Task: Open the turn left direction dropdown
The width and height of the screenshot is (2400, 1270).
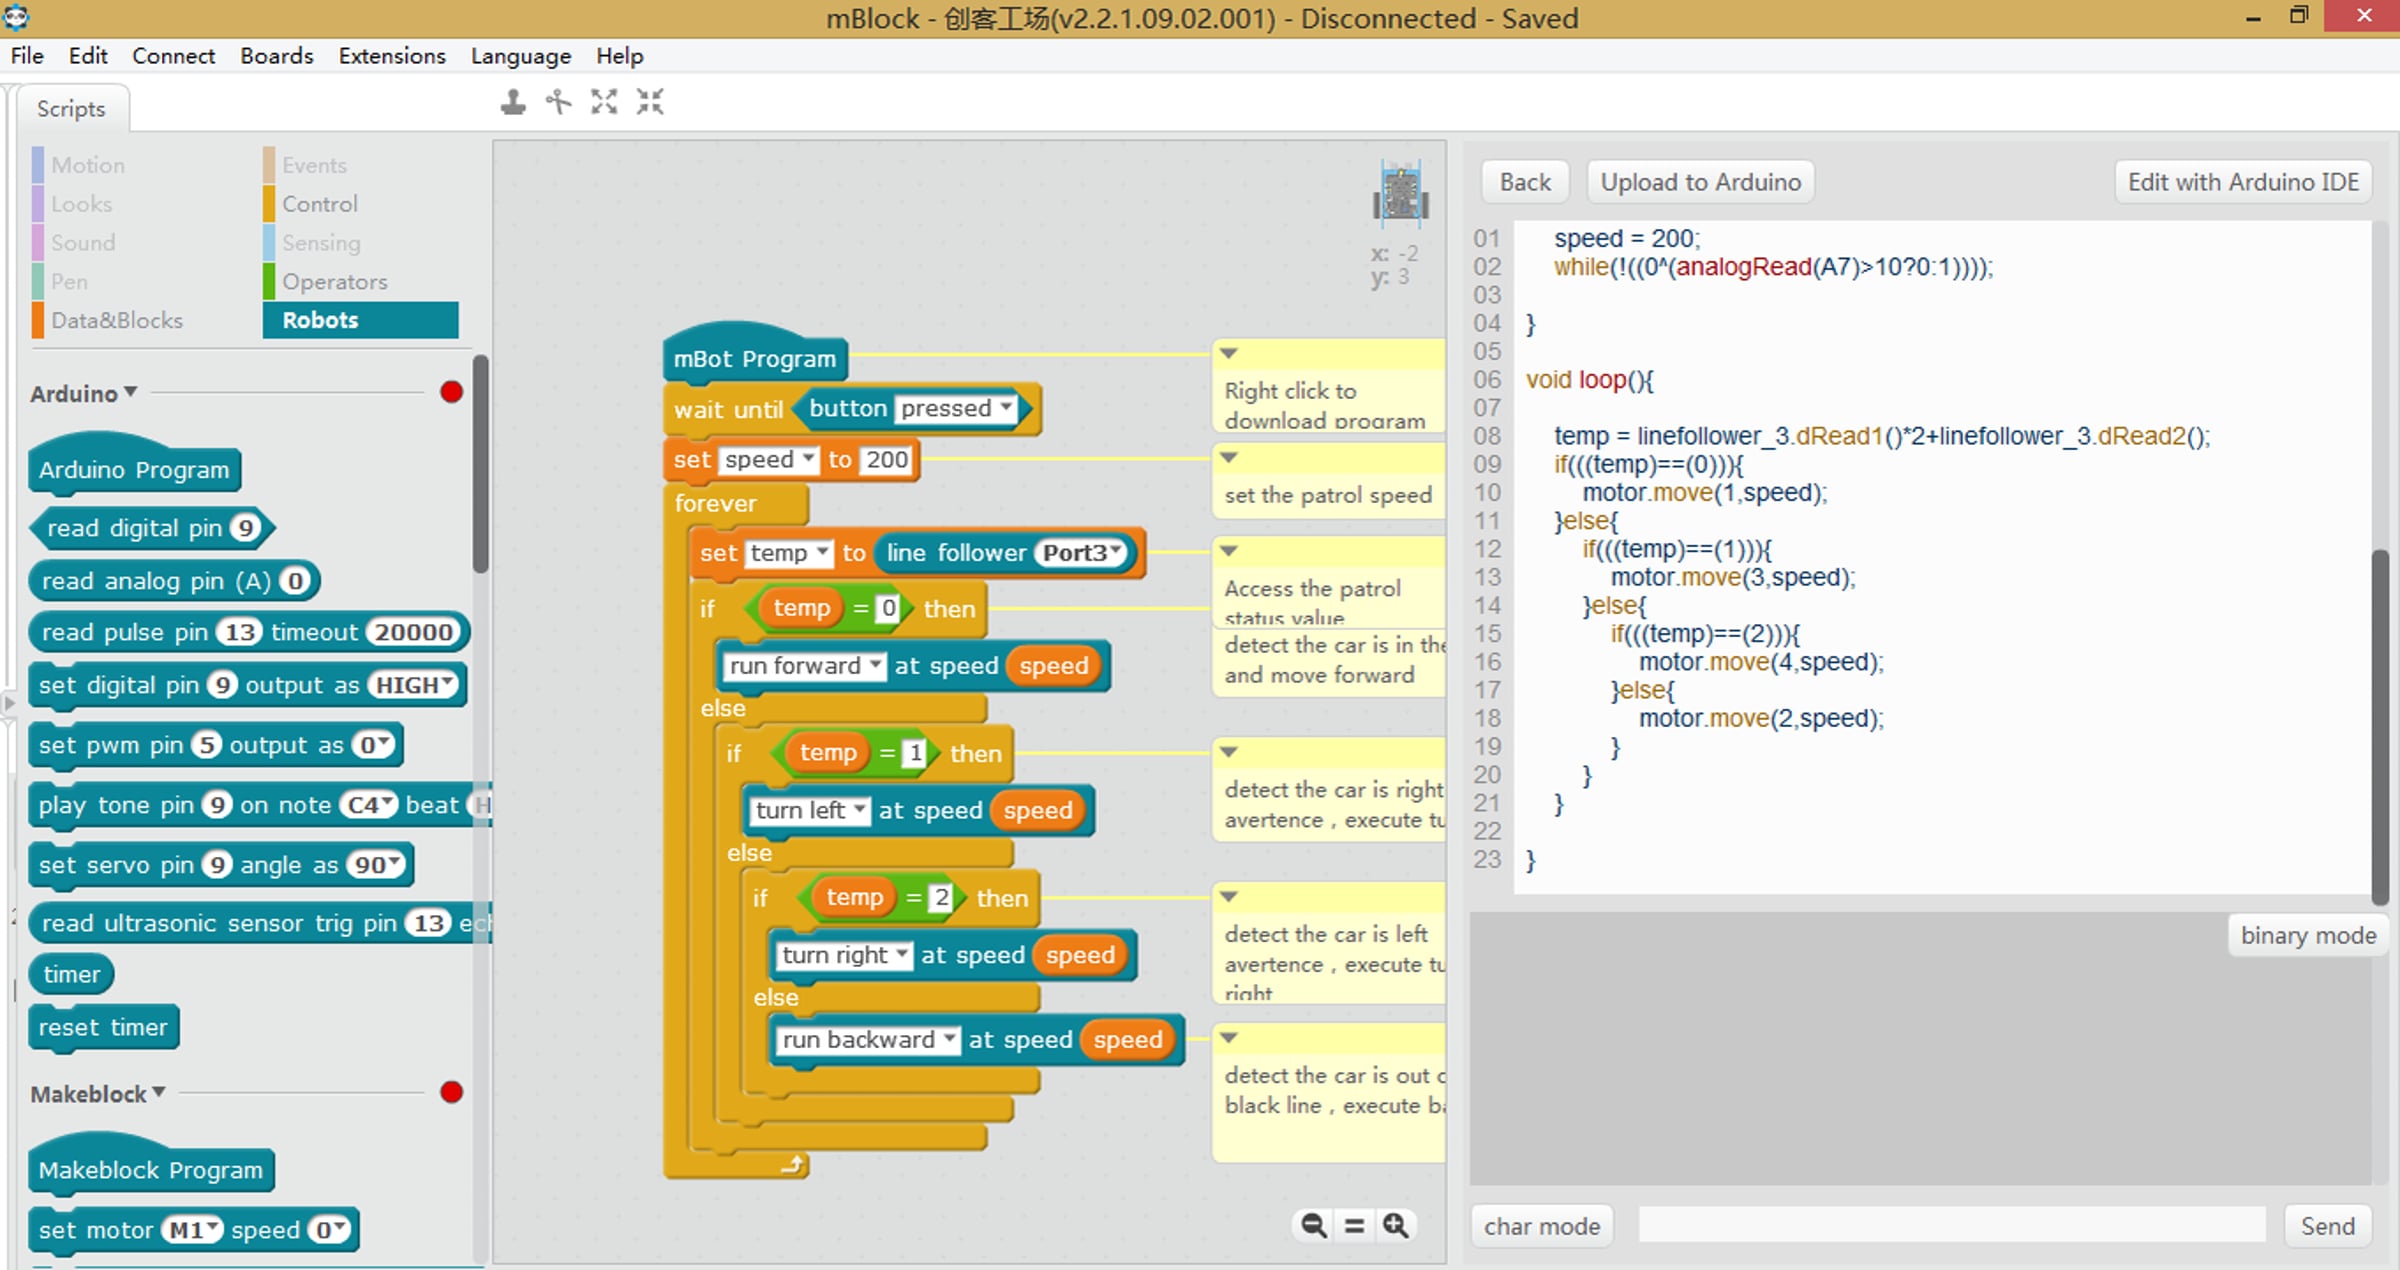Action: click(859, 809)
